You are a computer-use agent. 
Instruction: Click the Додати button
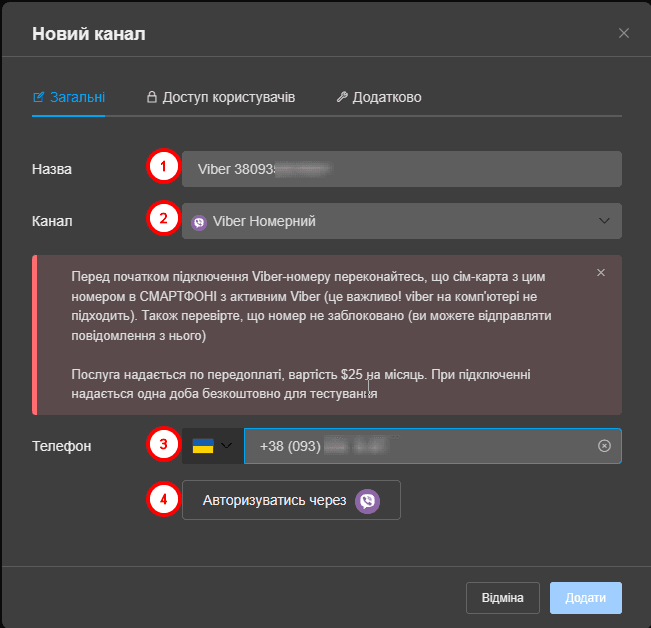click(586, 598)
